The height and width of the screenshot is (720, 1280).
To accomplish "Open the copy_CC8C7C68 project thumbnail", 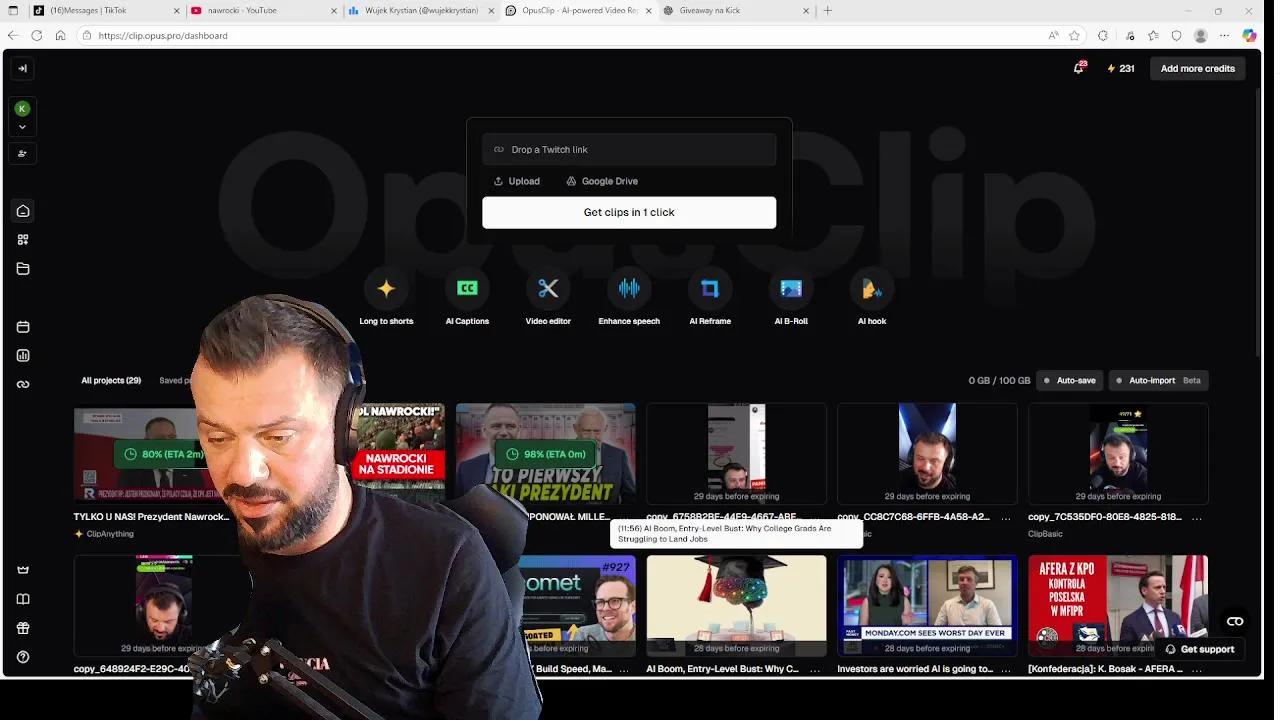I will [x=927, y=453].
